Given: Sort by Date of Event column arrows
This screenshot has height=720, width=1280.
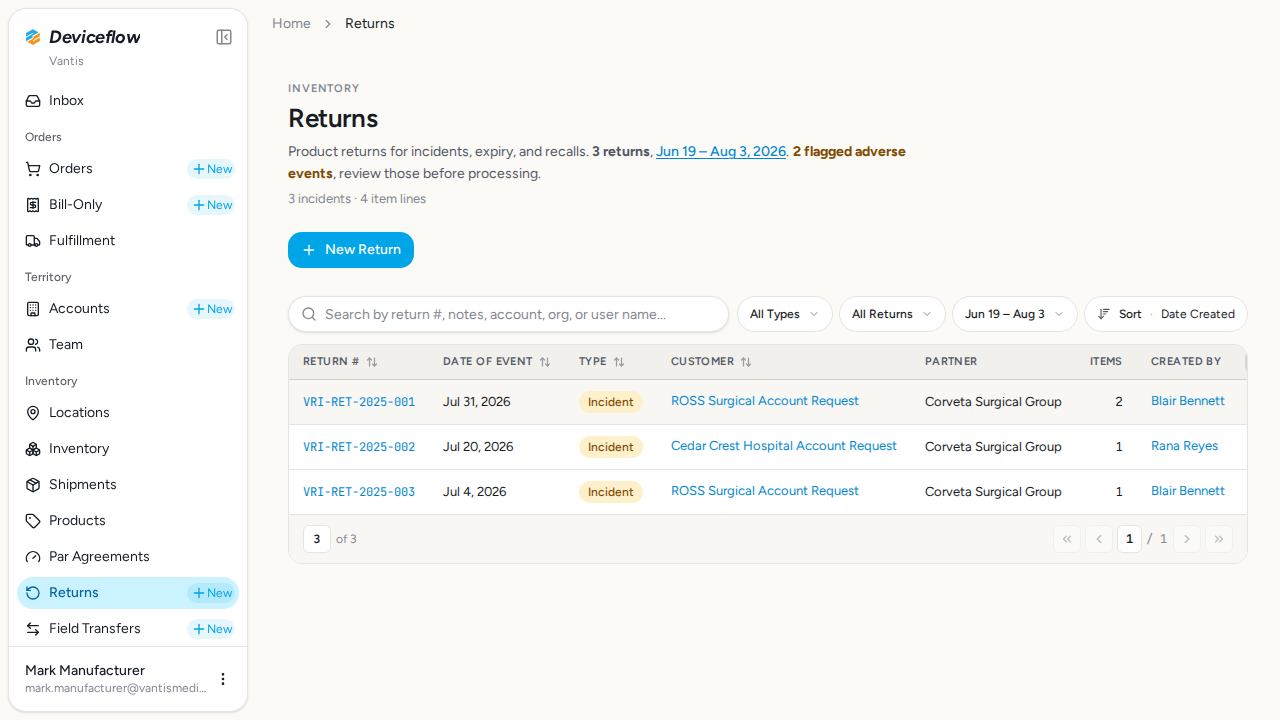Looking at the screenshot, I should pyautogui.click(x=545, y=362).
